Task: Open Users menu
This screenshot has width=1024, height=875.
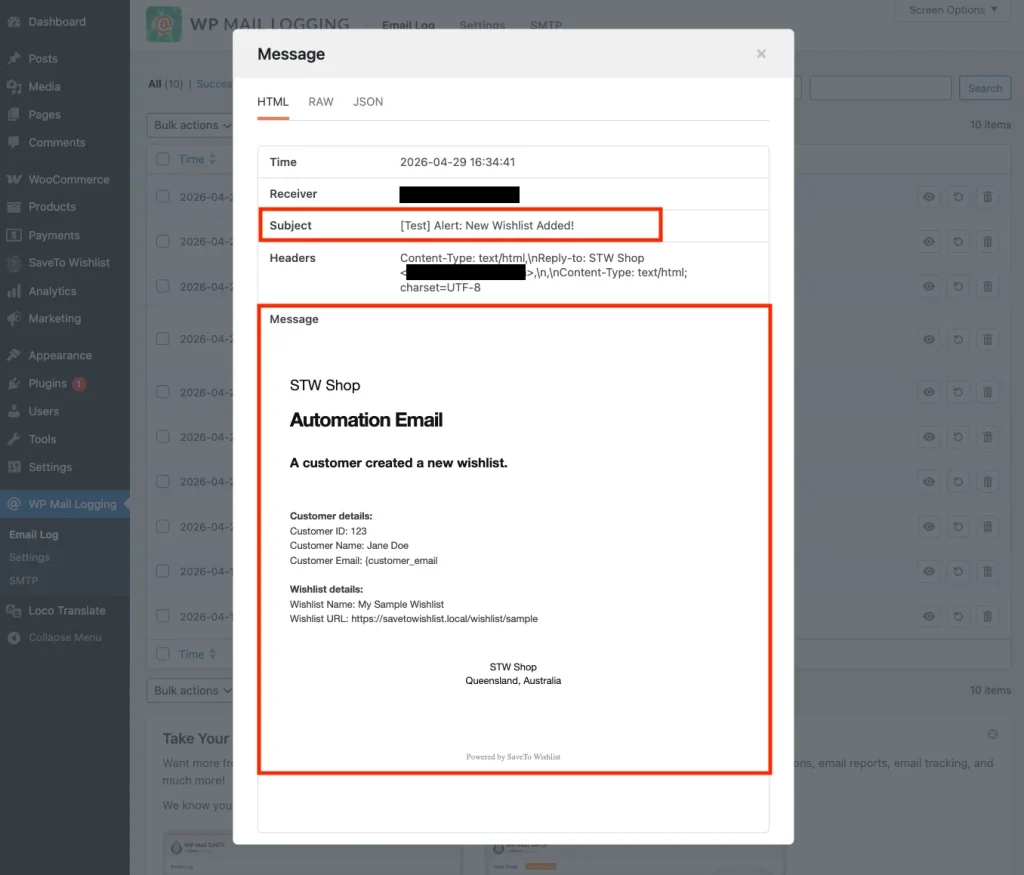Action: tap(43, 411)
